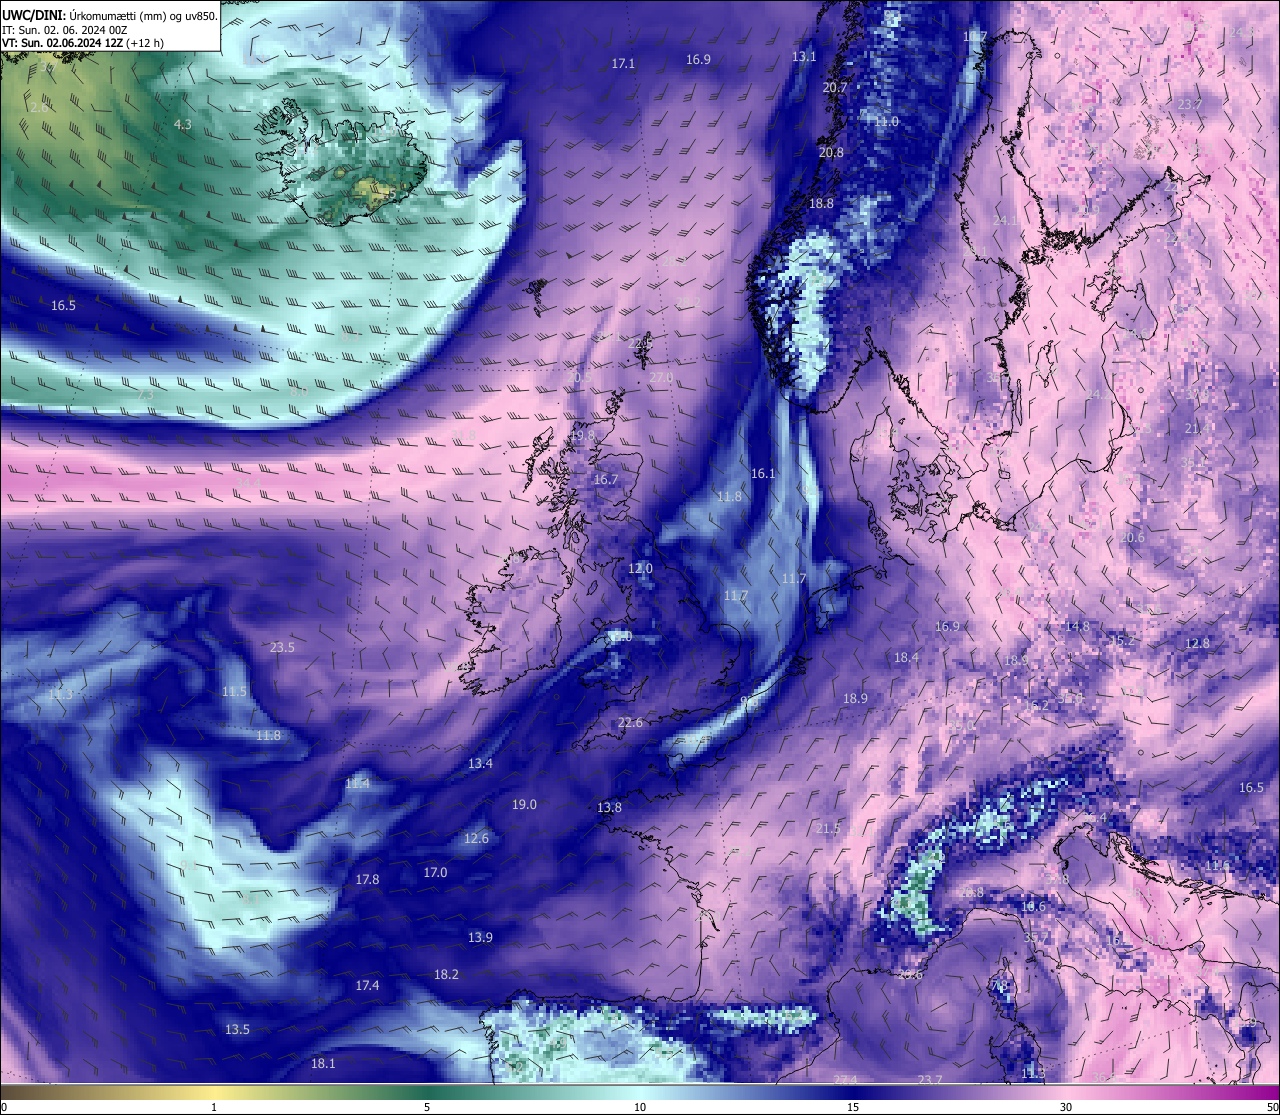Click the 27.0 value near Shetland
The image size is (1280, 1115).
(661, 378)
